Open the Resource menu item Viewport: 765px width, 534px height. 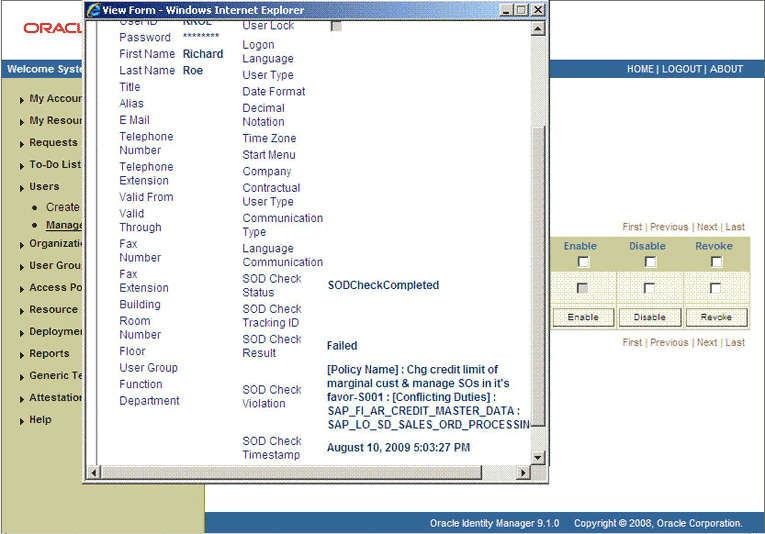tap(53, 309)
